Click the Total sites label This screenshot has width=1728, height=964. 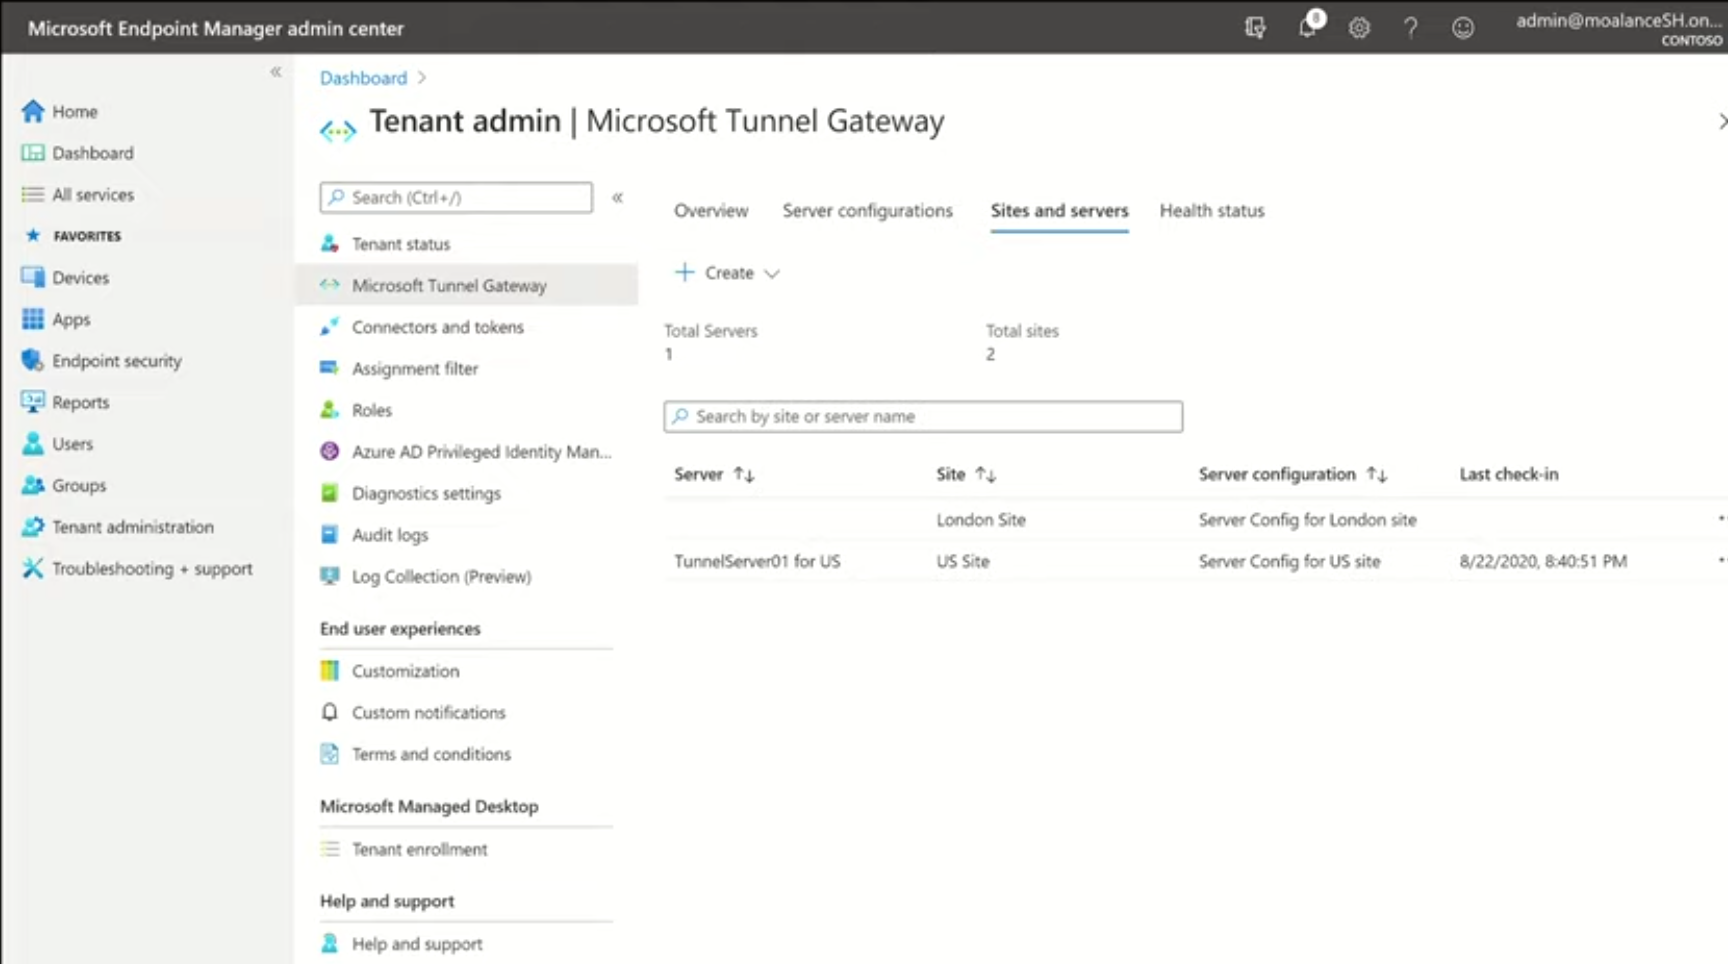point(1022,331)
